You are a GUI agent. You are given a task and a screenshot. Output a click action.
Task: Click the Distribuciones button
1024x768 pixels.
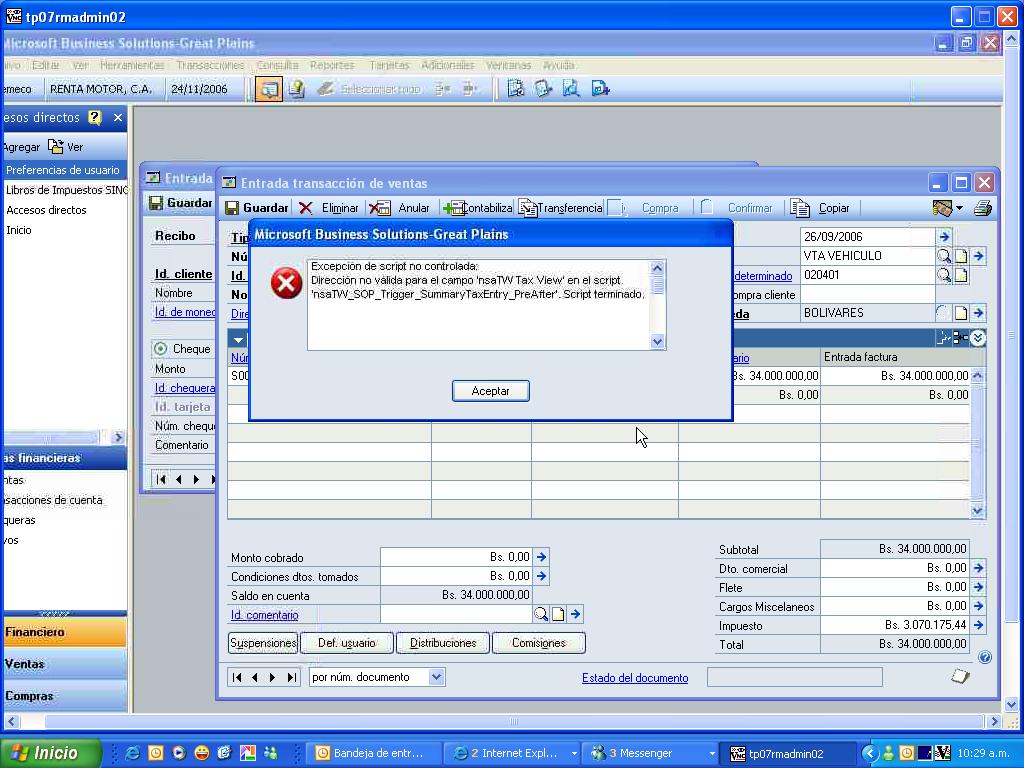coord(443,643)
